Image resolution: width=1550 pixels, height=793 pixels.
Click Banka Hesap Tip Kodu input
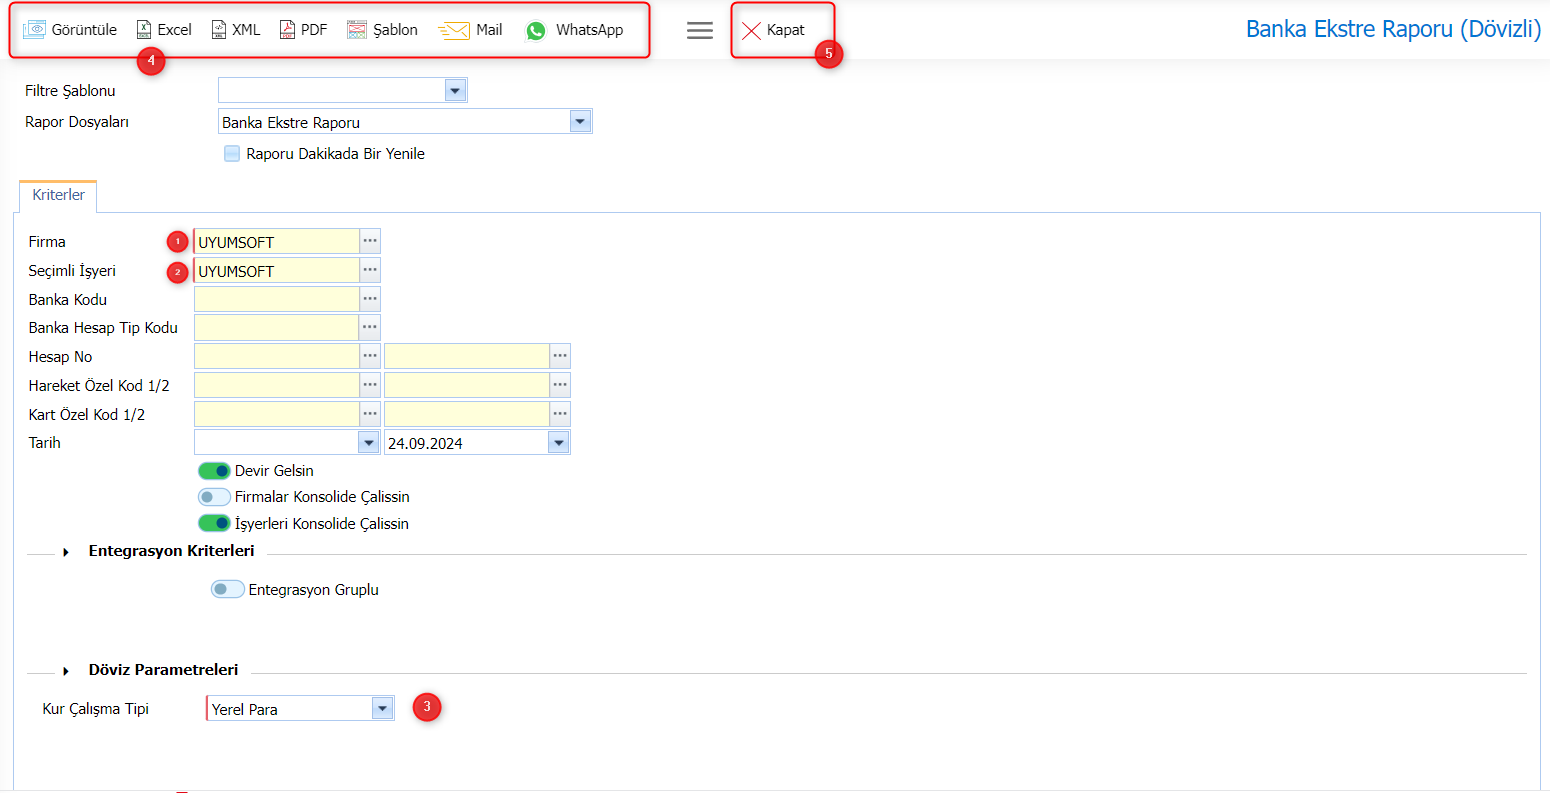(x=277, y=327)
